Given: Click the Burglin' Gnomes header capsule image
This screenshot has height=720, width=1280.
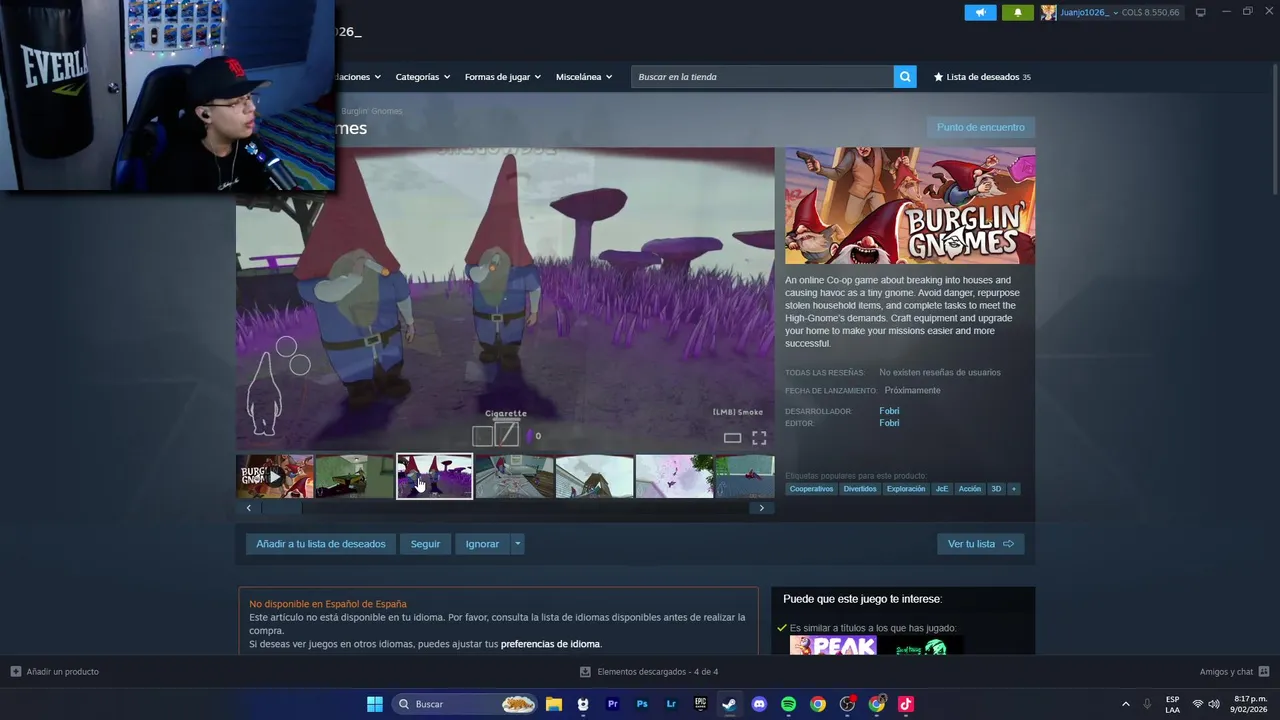Looking at the screenshot, I should 910,206.
